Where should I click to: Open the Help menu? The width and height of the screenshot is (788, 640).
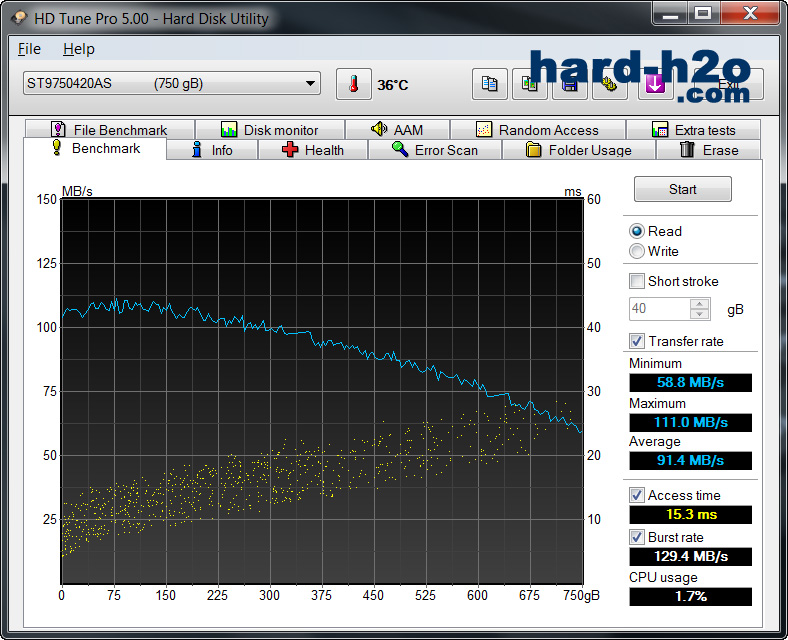coord(79,49)
